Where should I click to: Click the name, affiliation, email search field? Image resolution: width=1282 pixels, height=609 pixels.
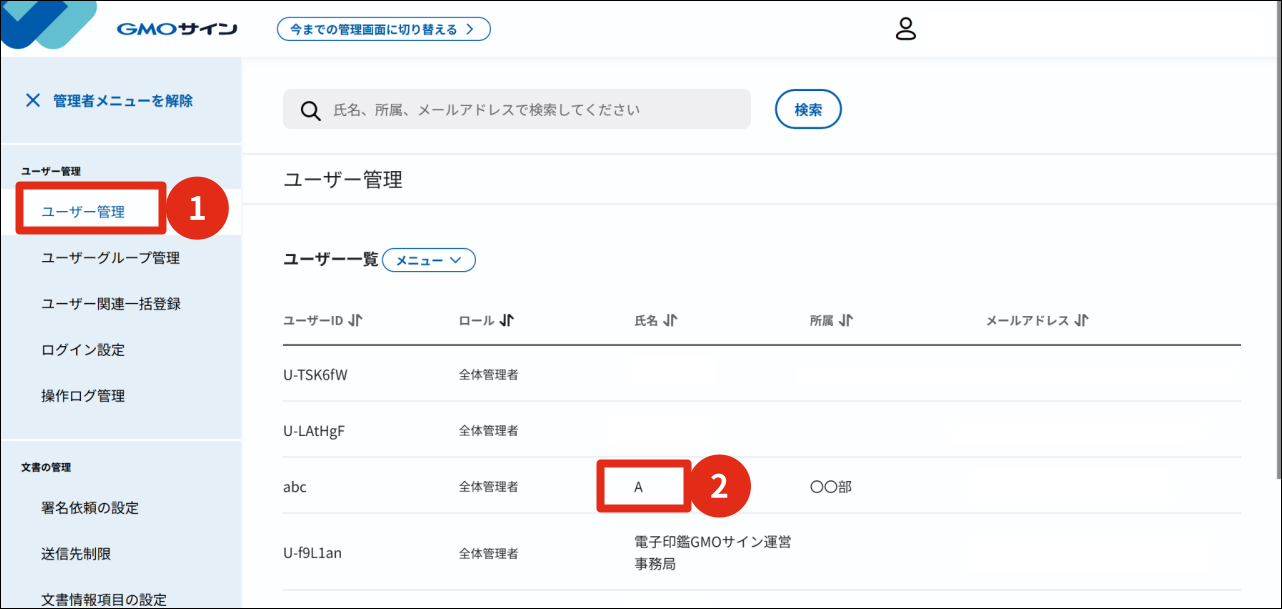point(517,109)
